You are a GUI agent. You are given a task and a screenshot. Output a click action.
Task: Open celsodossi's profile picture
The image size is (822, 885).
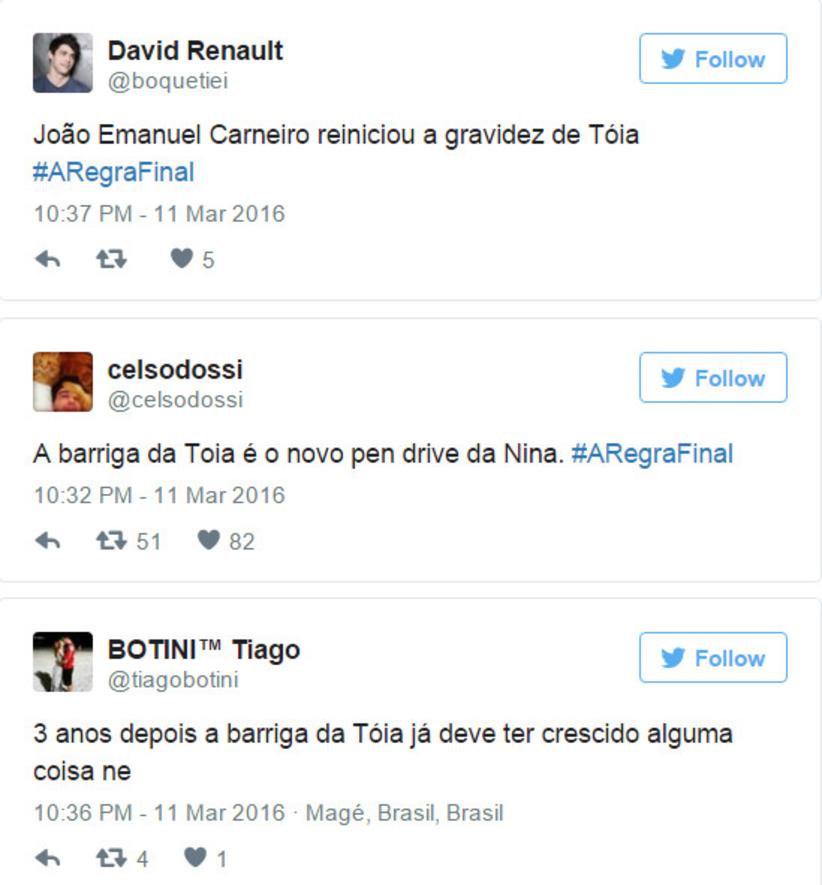63,382
